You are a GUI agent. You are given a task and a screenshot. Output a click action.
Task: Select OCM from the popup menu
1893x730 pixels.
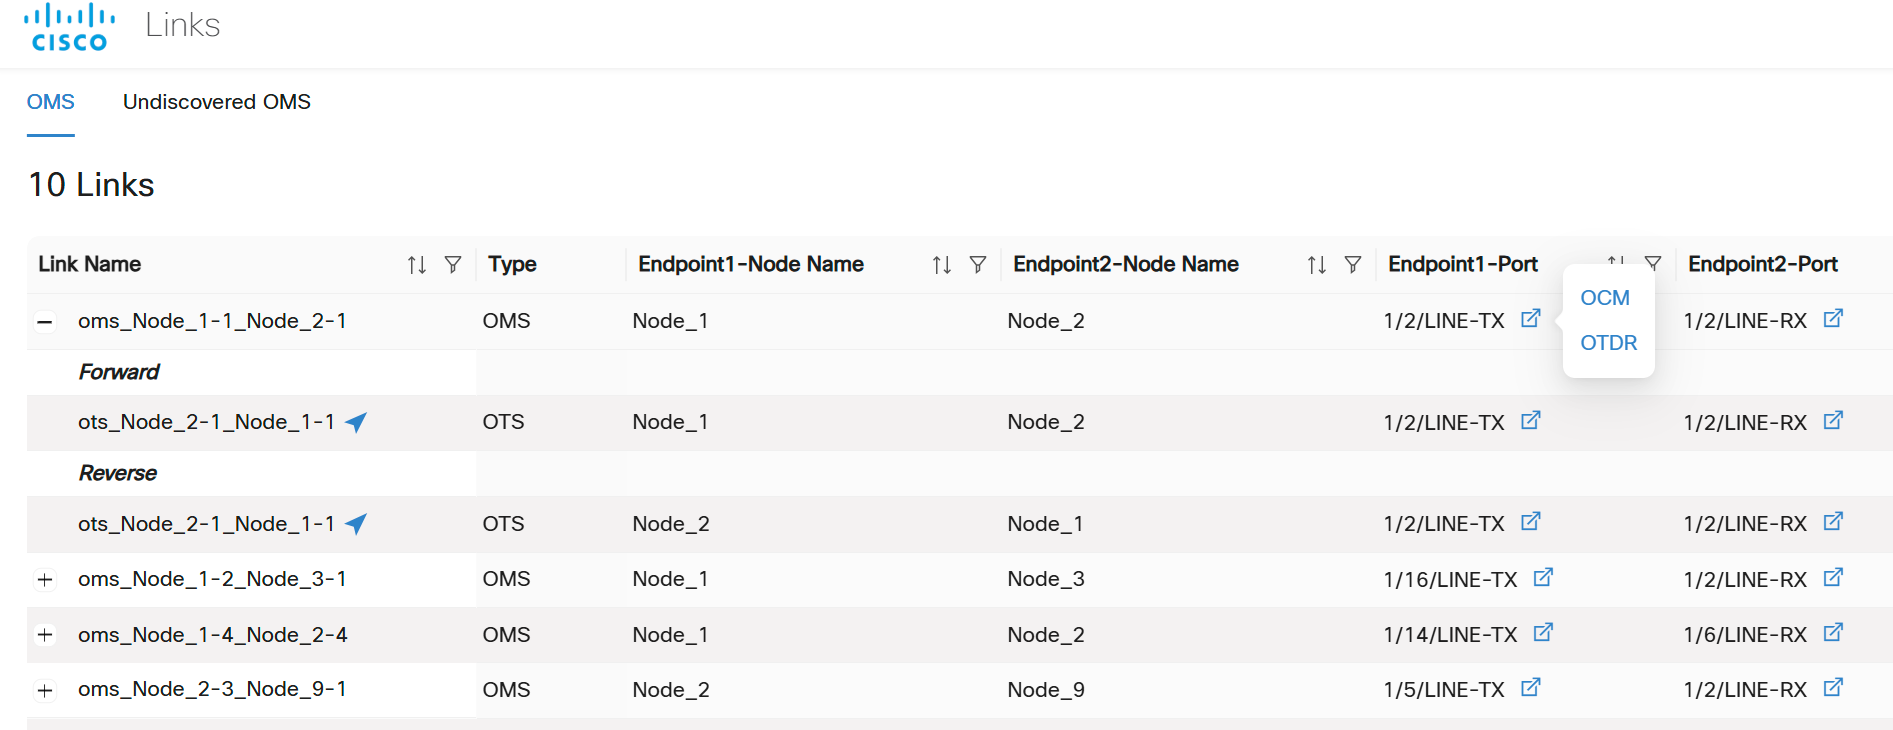coord(1605,298)
